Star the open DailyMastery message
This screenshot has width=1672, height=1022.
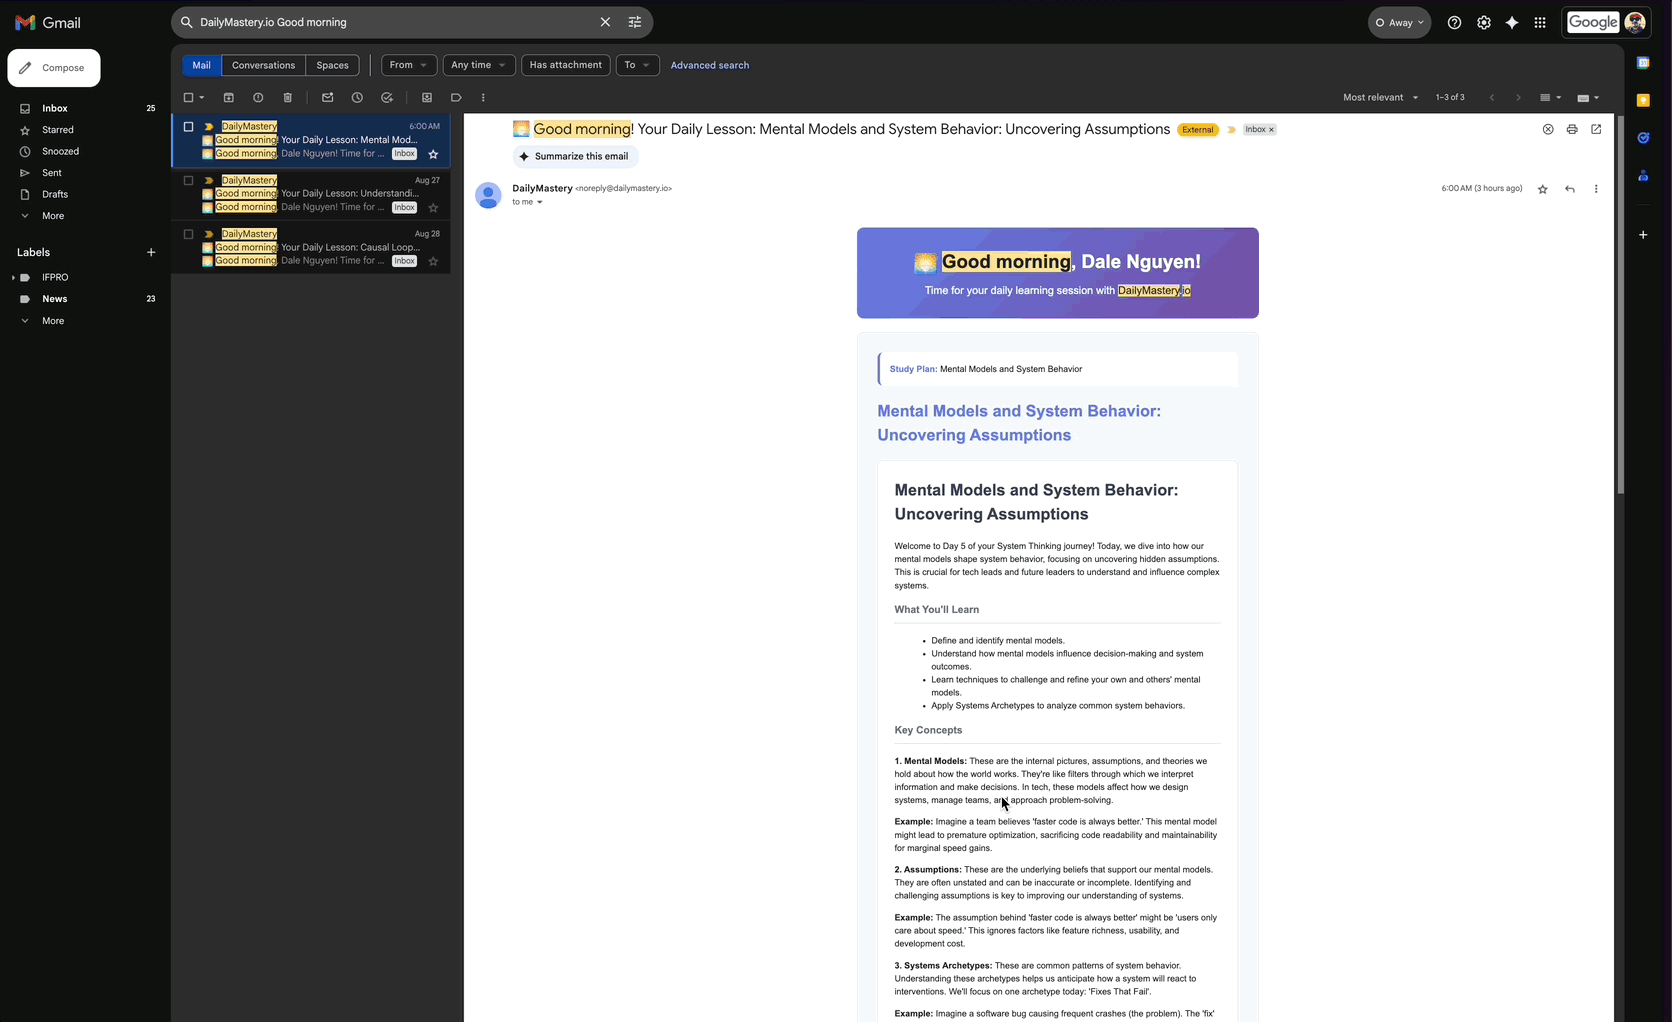[x=1543, y=188]
